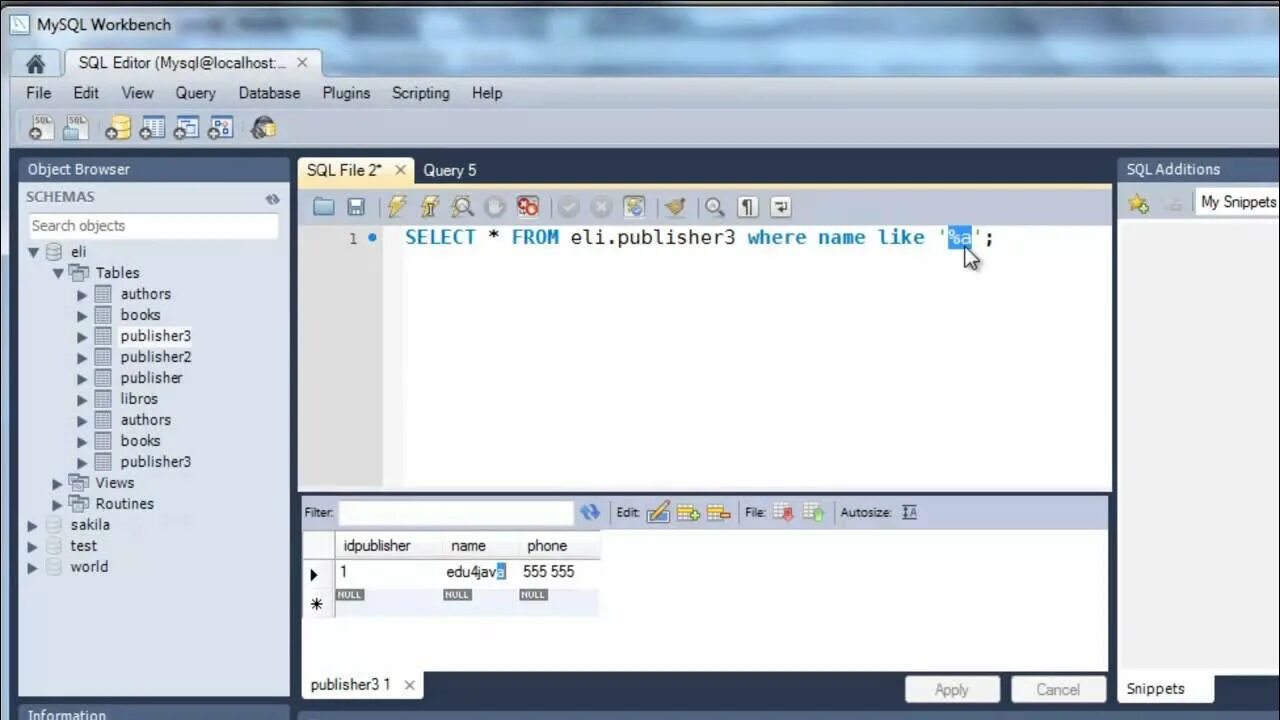
Task: Expand the Routines folder
Action: [58, 504]
